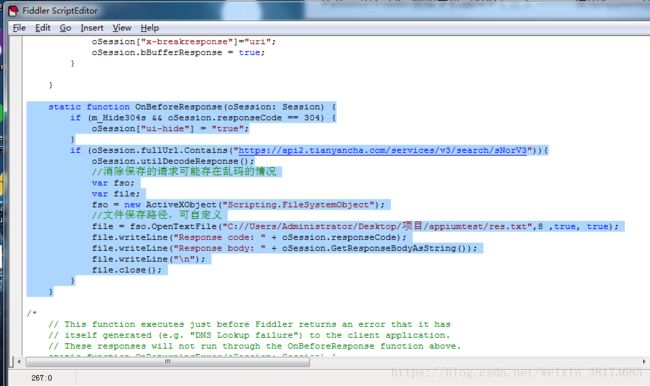Click the horizontal scrollbar thumb
Viewport: 650px width, 386px height.
(x=167, y=362)
